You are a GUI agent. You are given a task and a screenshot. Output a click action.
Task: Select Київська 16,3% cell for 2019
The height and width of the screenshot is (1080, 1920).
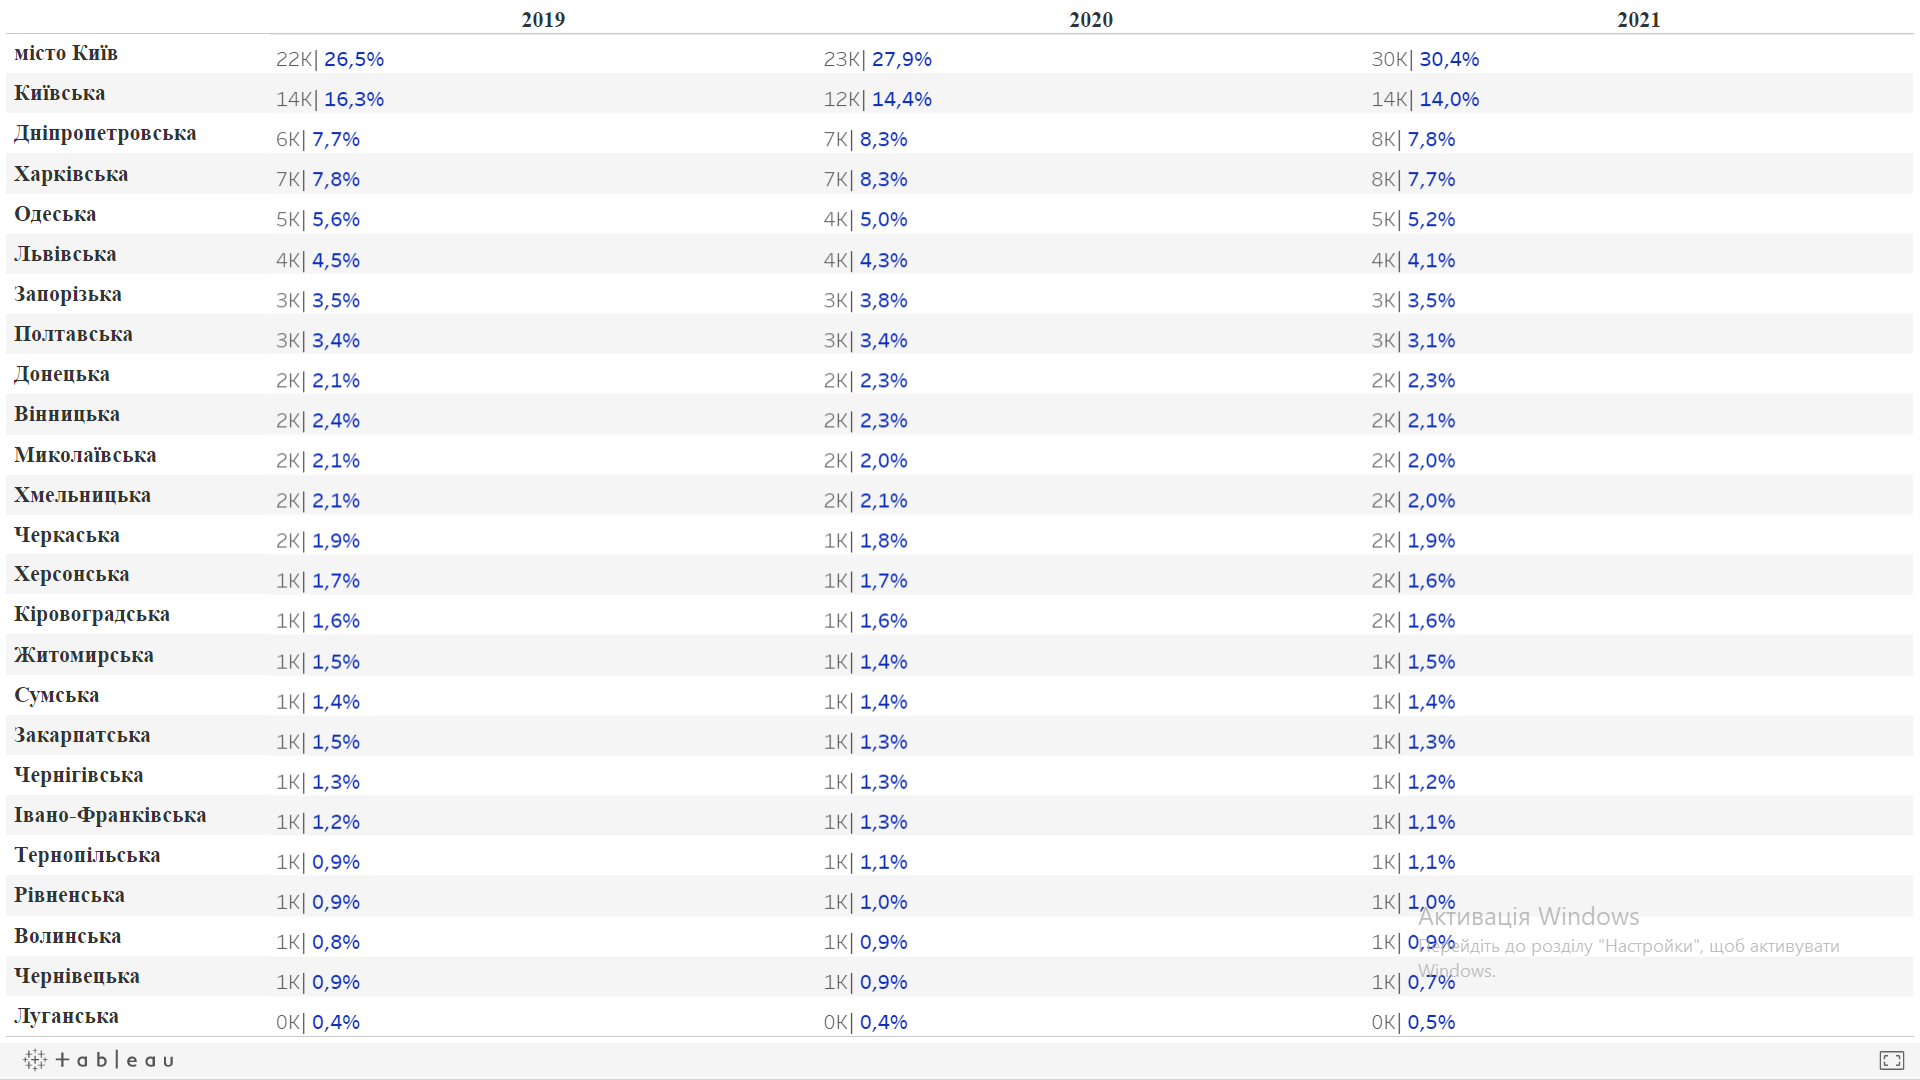coord(353,100)
